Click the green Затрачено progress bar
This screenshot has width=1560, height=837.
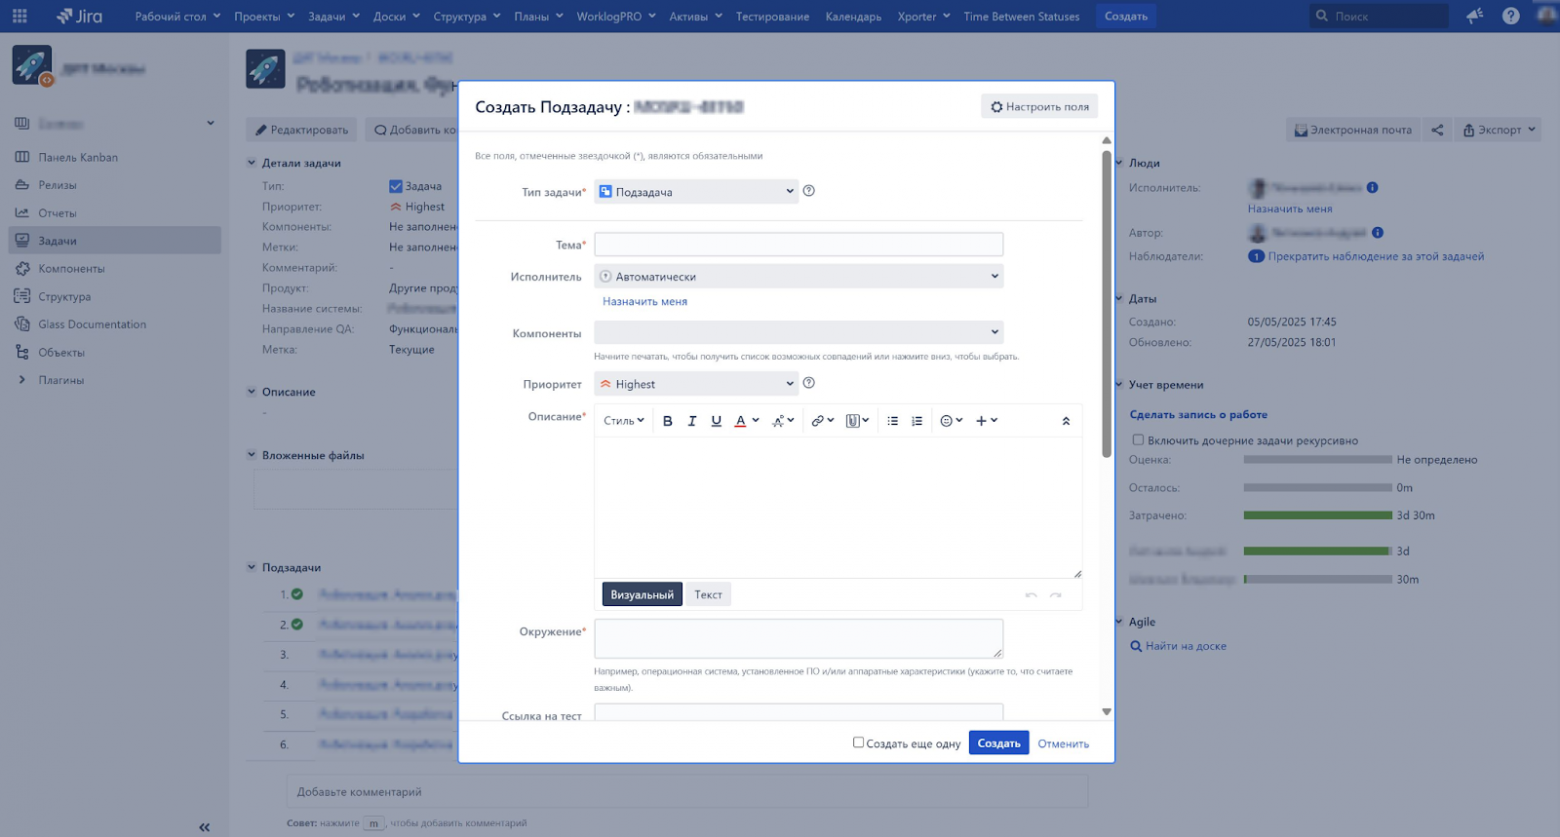point(1316,515)
